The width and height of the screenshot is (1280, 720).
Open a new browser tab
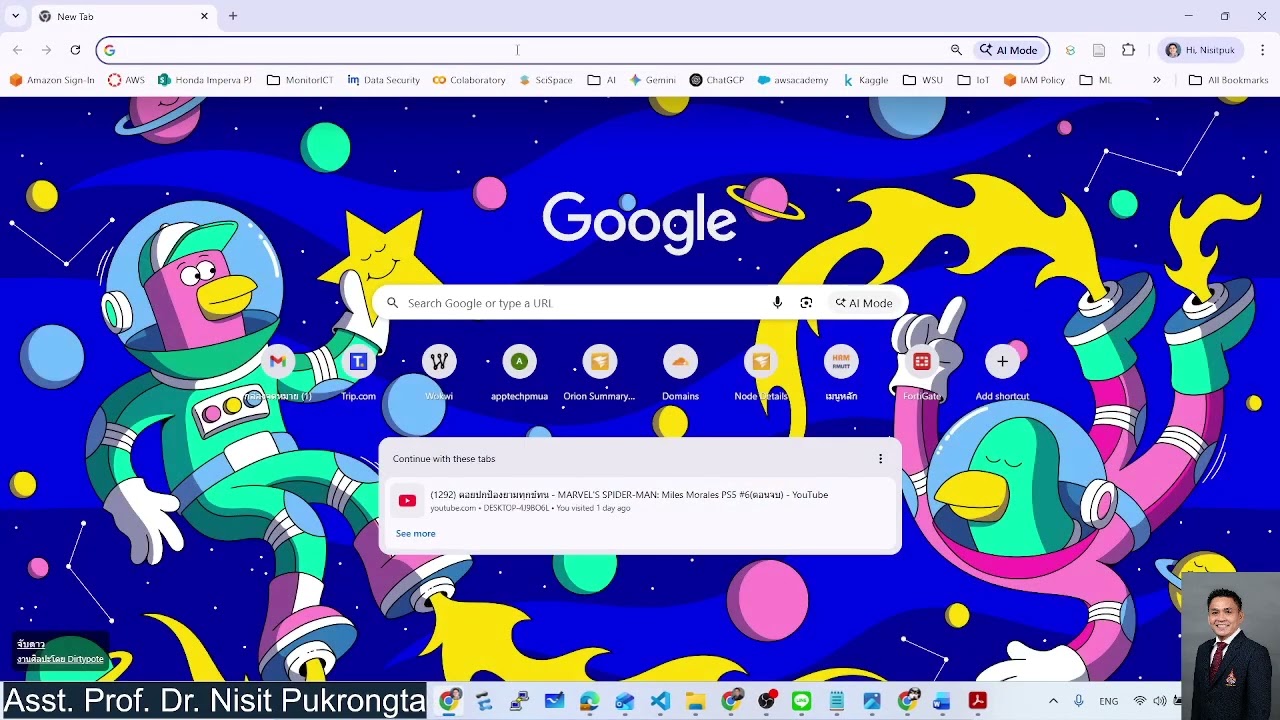[233, 16]
